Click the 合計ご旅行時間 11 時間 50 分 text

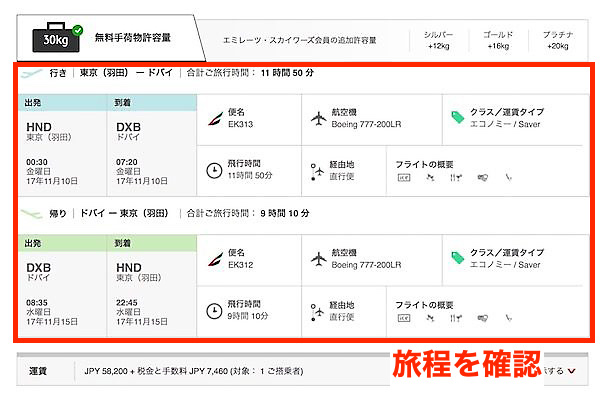(x=250, y=73)
